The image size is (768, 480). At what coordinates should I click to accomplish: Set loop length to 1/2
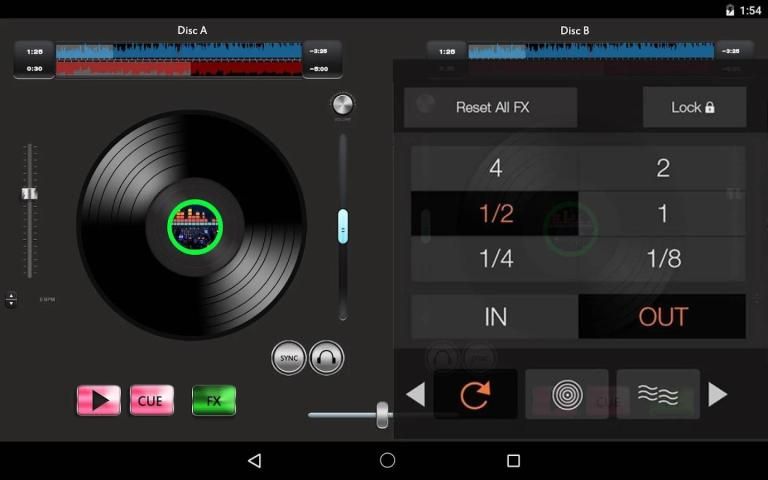point(495,213)
